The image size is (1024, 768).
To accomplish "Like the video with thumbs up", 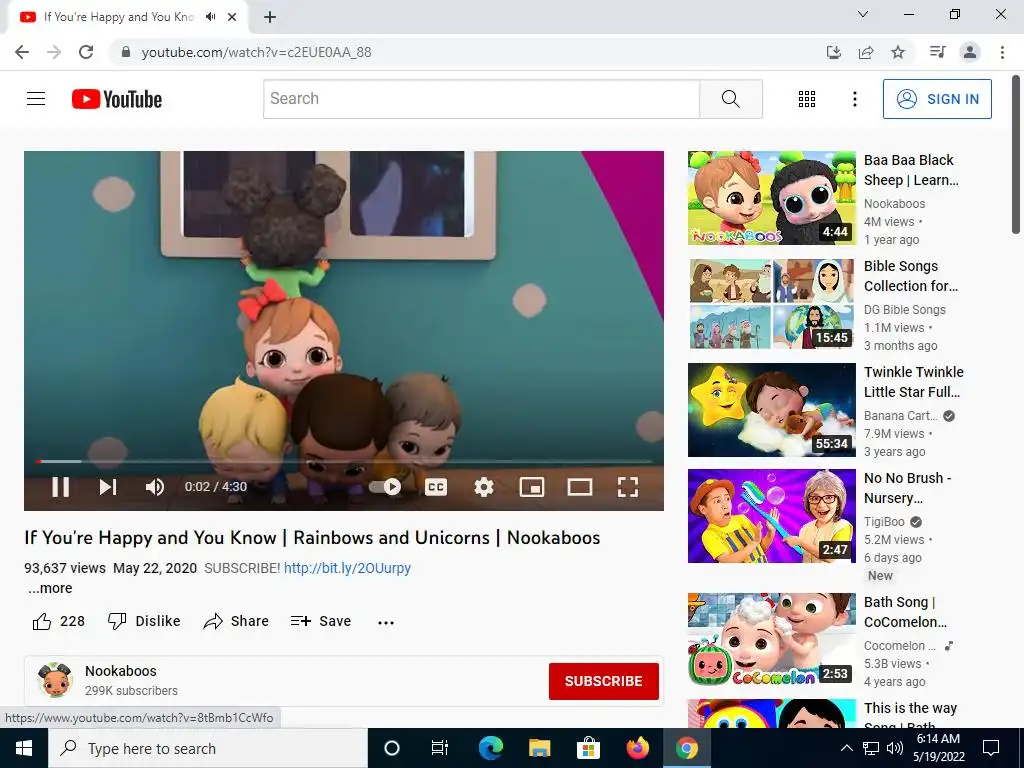I will 59,621.
